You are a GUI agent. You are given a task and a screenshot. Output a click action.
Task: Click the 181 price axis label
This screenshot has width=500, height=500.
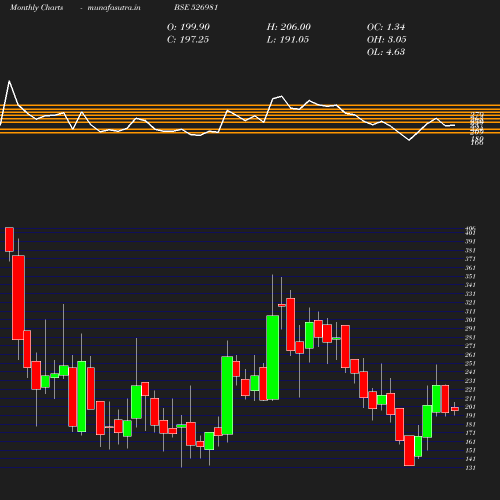point(470,424)
